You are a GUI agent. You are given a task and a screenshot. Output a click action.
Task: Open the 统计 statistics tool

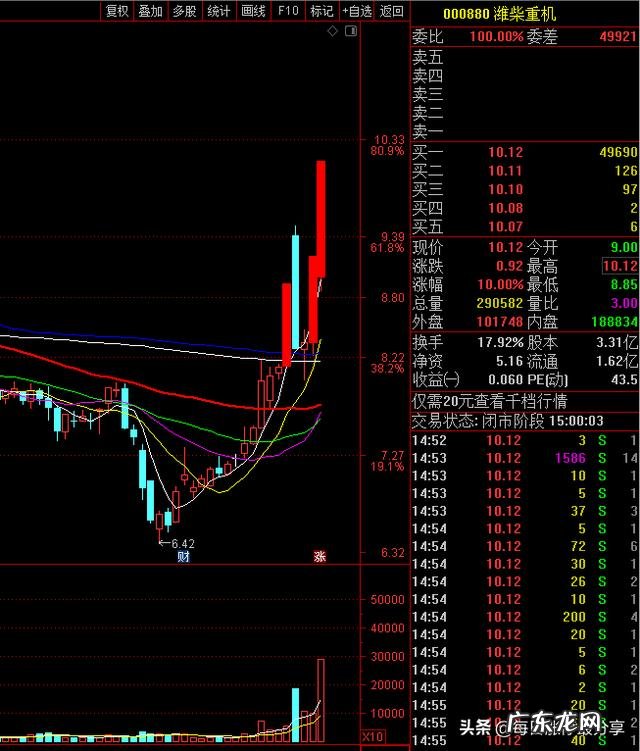point(219,11)
